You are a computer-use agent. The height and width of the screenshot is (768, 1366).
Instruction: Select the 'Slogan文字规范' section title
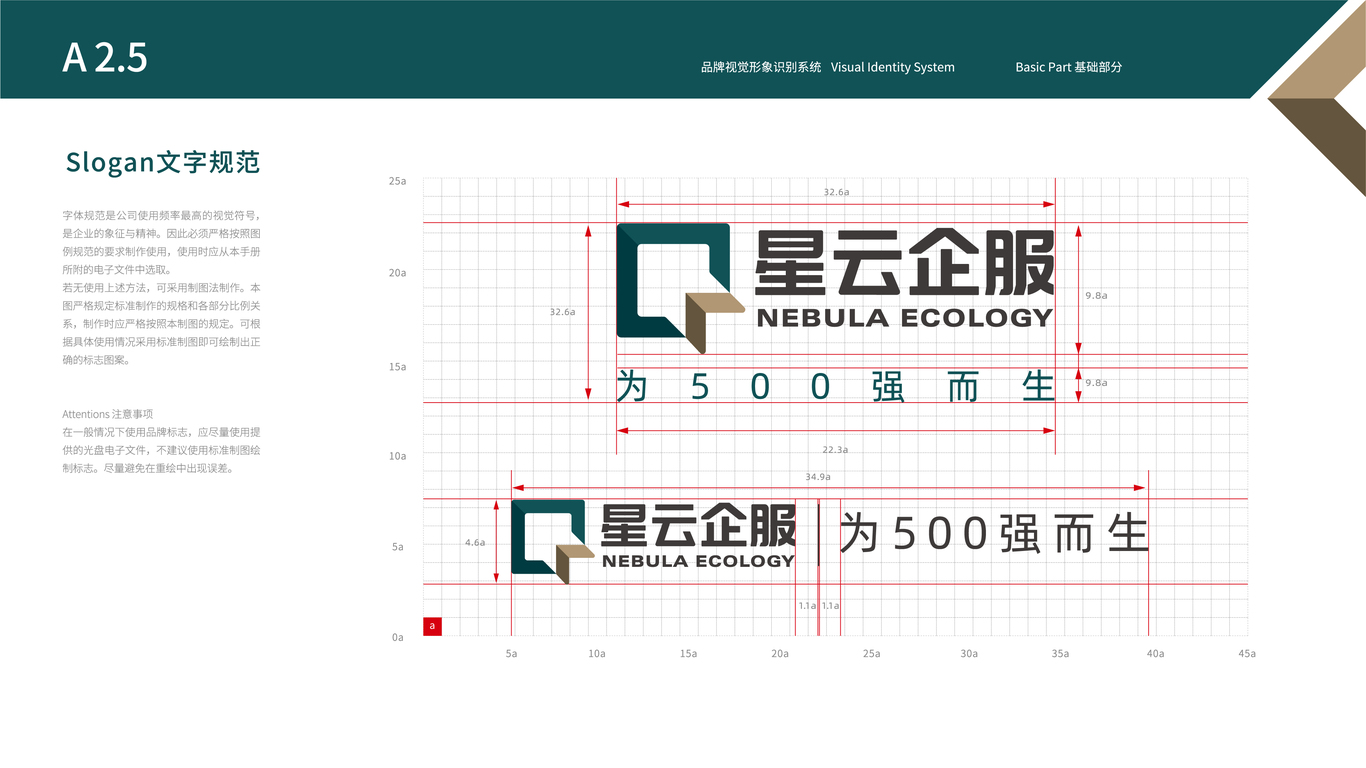163,162
